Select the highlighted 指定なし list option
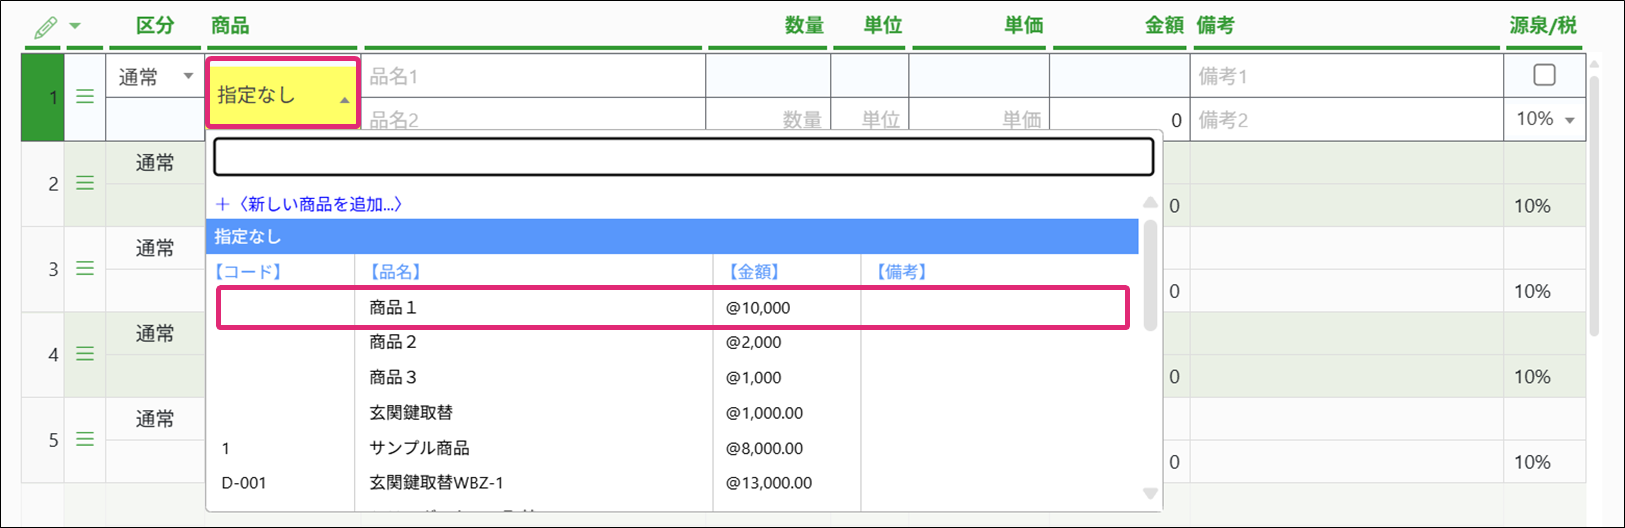This screenshot has height=528, width=1625. (672, 237)
